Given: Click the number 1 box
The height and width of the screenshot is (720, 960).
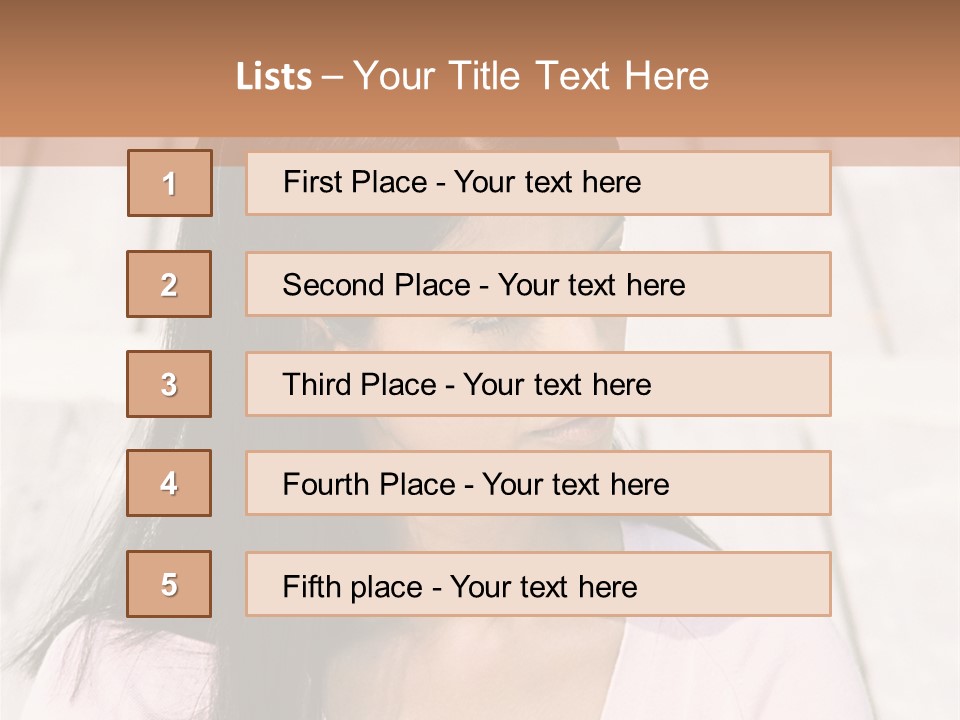Looking at the screenshot, I should tap(170, 183).
